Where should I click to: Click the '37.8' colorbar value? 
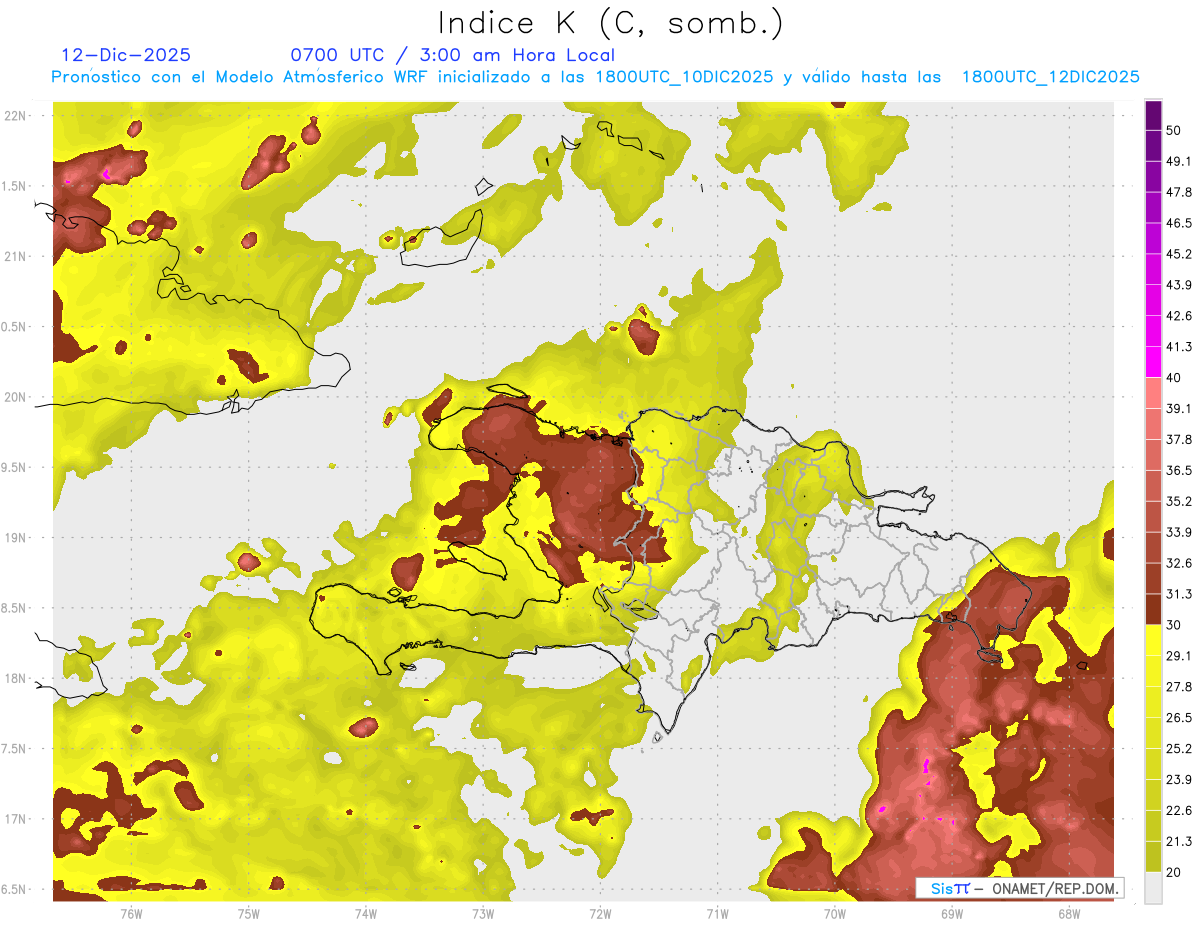click(x=1179, y=440)
